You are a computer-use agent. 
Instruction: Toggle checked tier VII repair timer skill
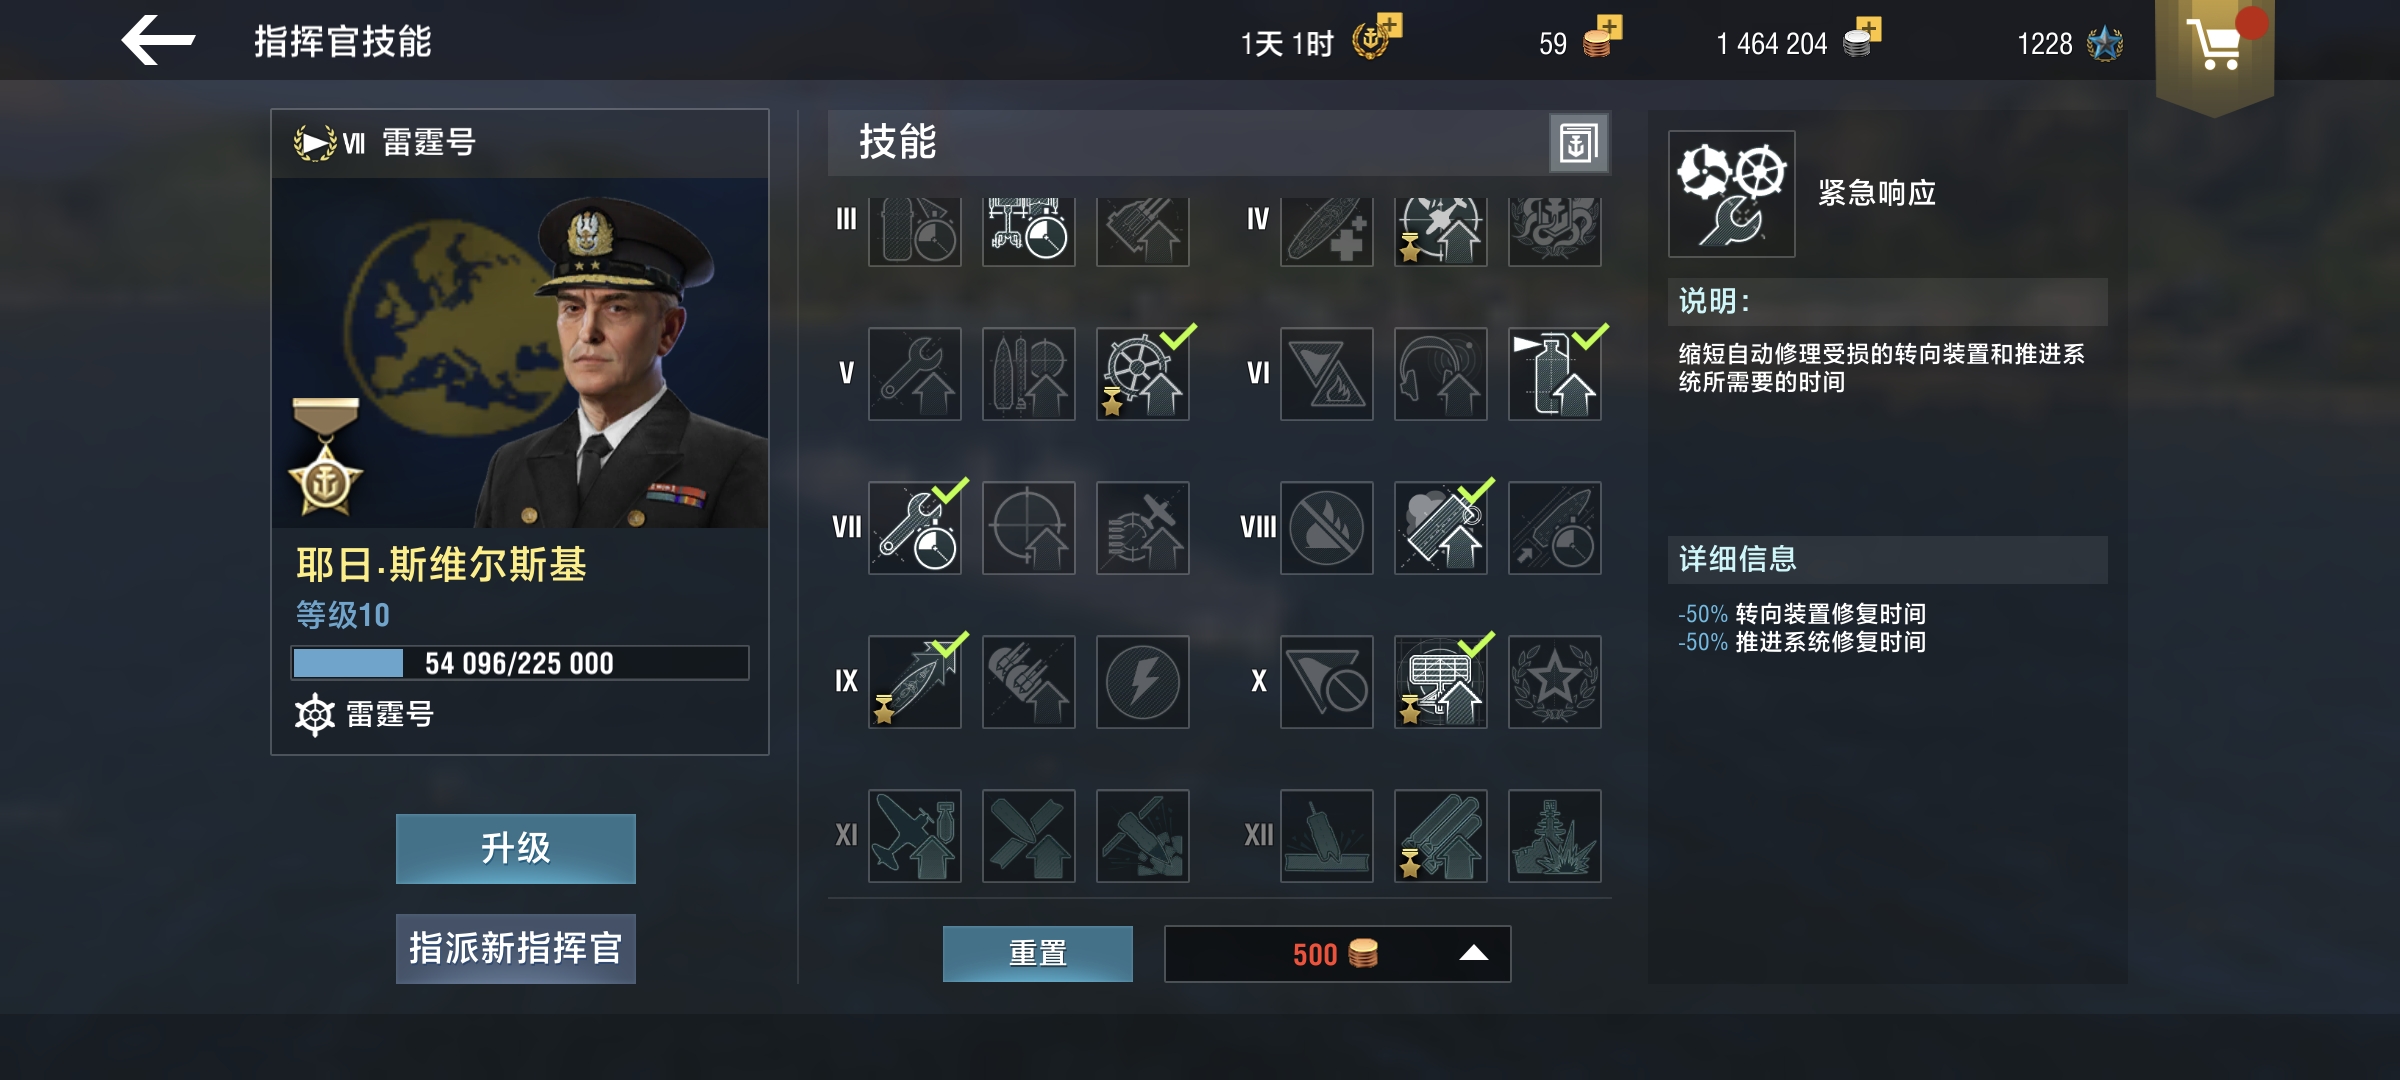click(914, 528)
